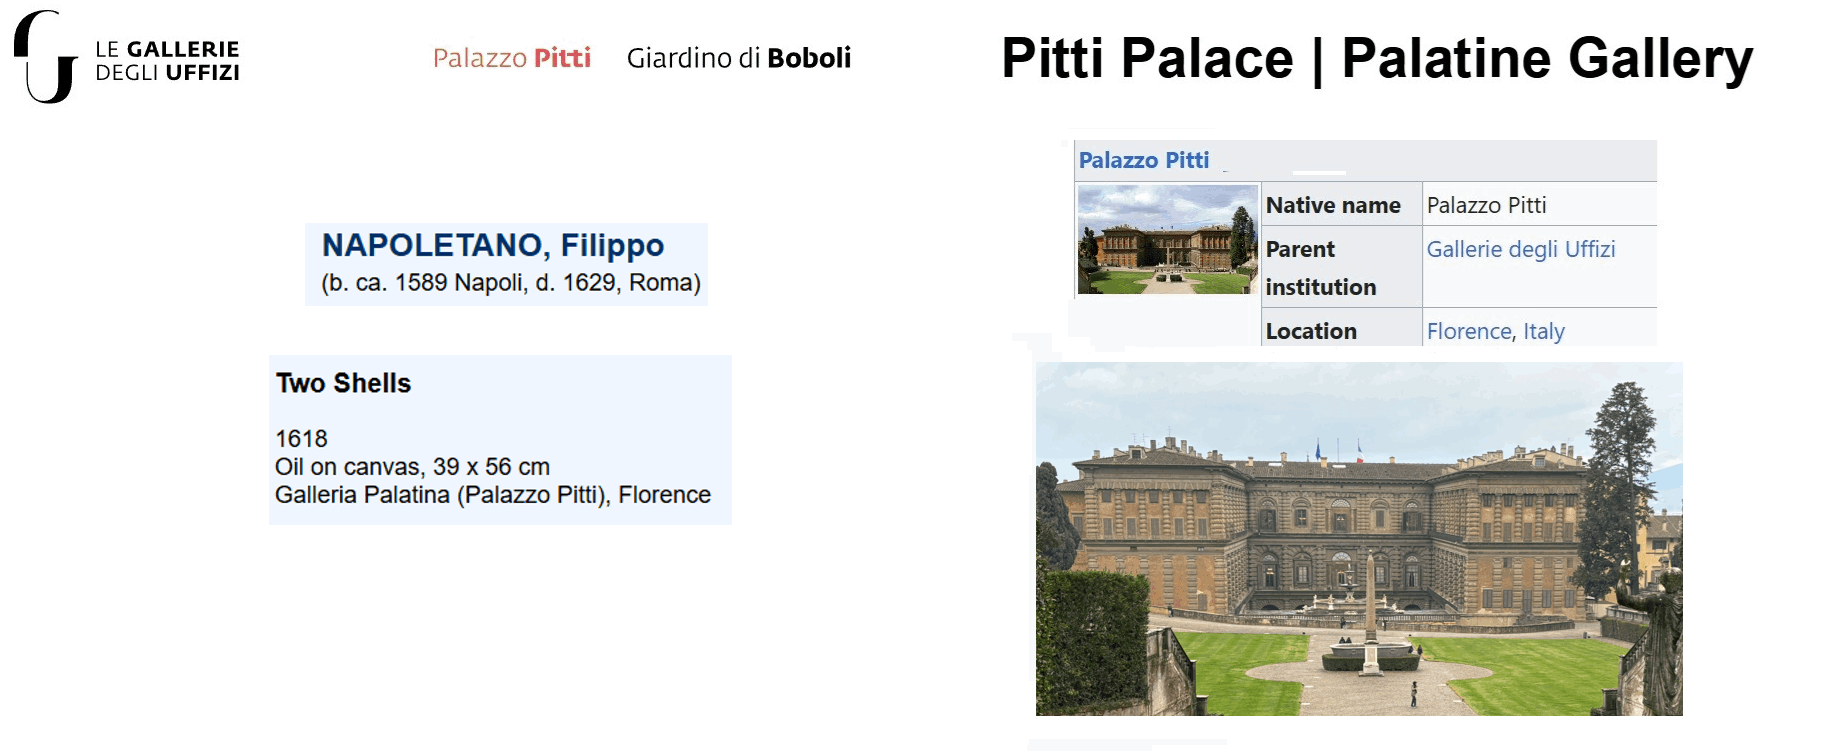Image resolution: width=1824 pixels, height=751 pixels.
Task: Click the Native name row label
Action: click(x=1332, y=205)
